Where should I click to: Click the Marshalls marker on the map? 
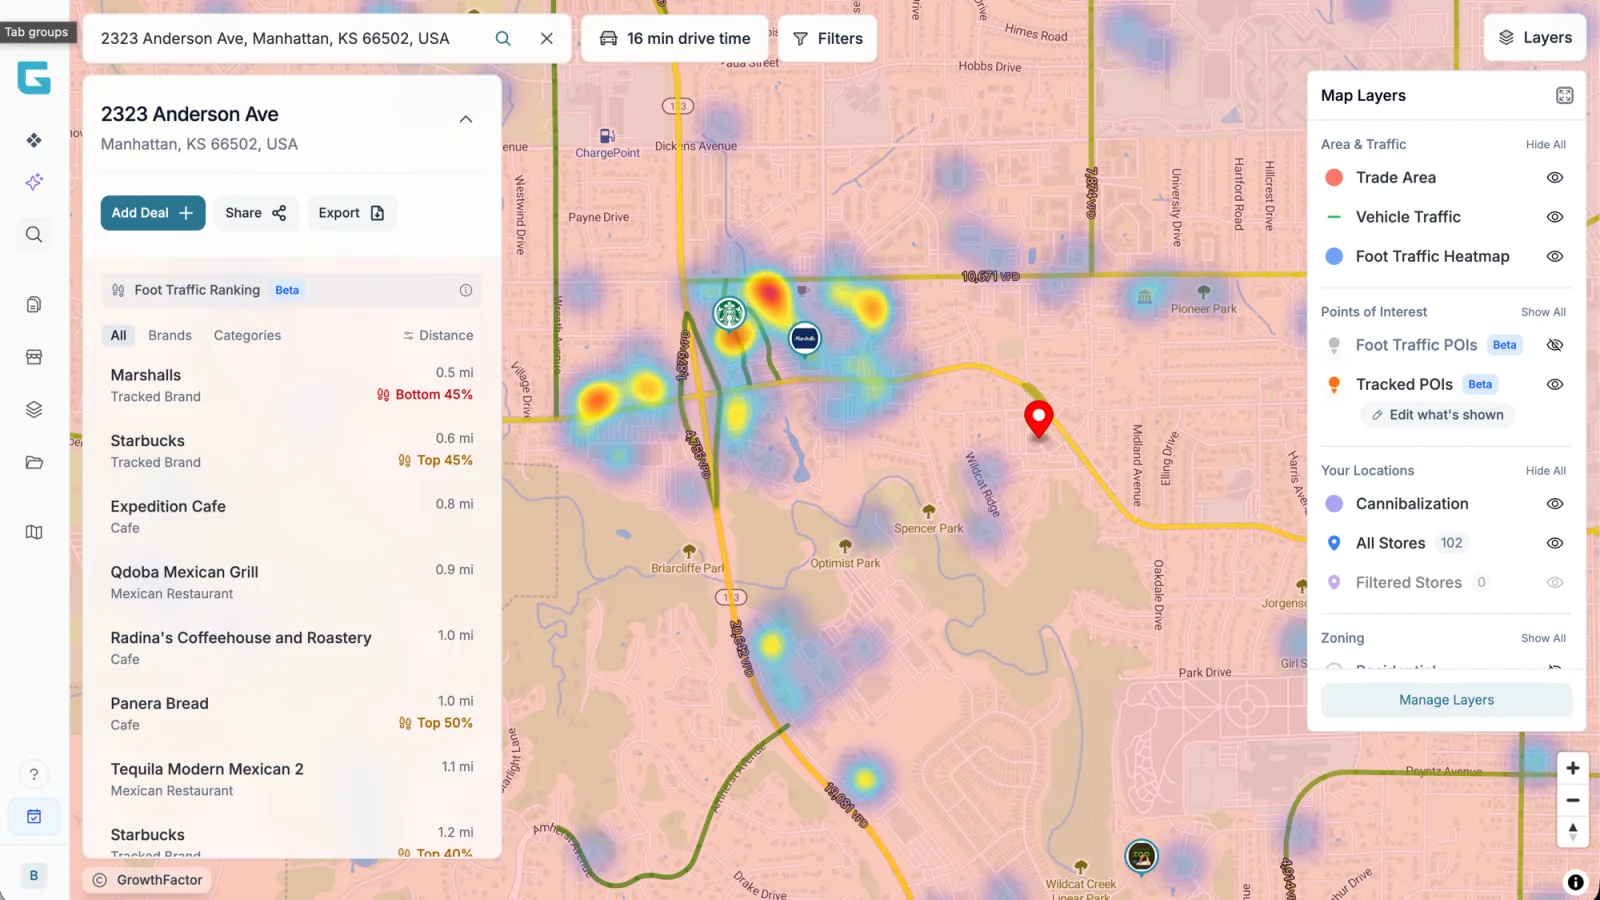(805, 338)
